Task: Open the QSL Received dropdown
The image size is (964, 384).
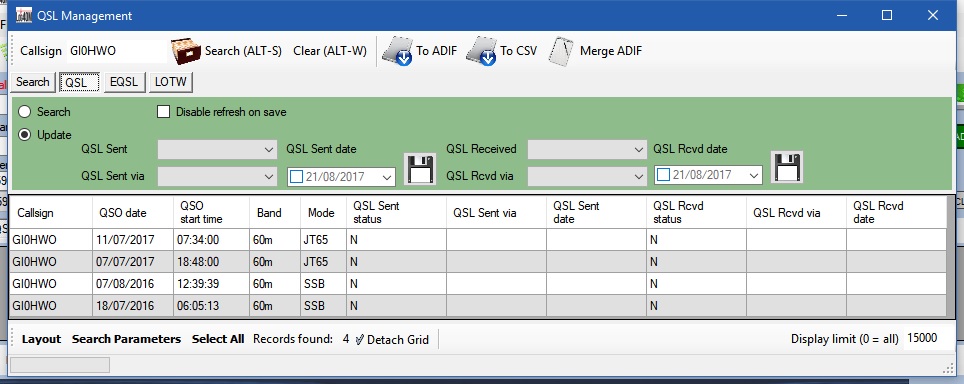Action: (x=587, y=149)
